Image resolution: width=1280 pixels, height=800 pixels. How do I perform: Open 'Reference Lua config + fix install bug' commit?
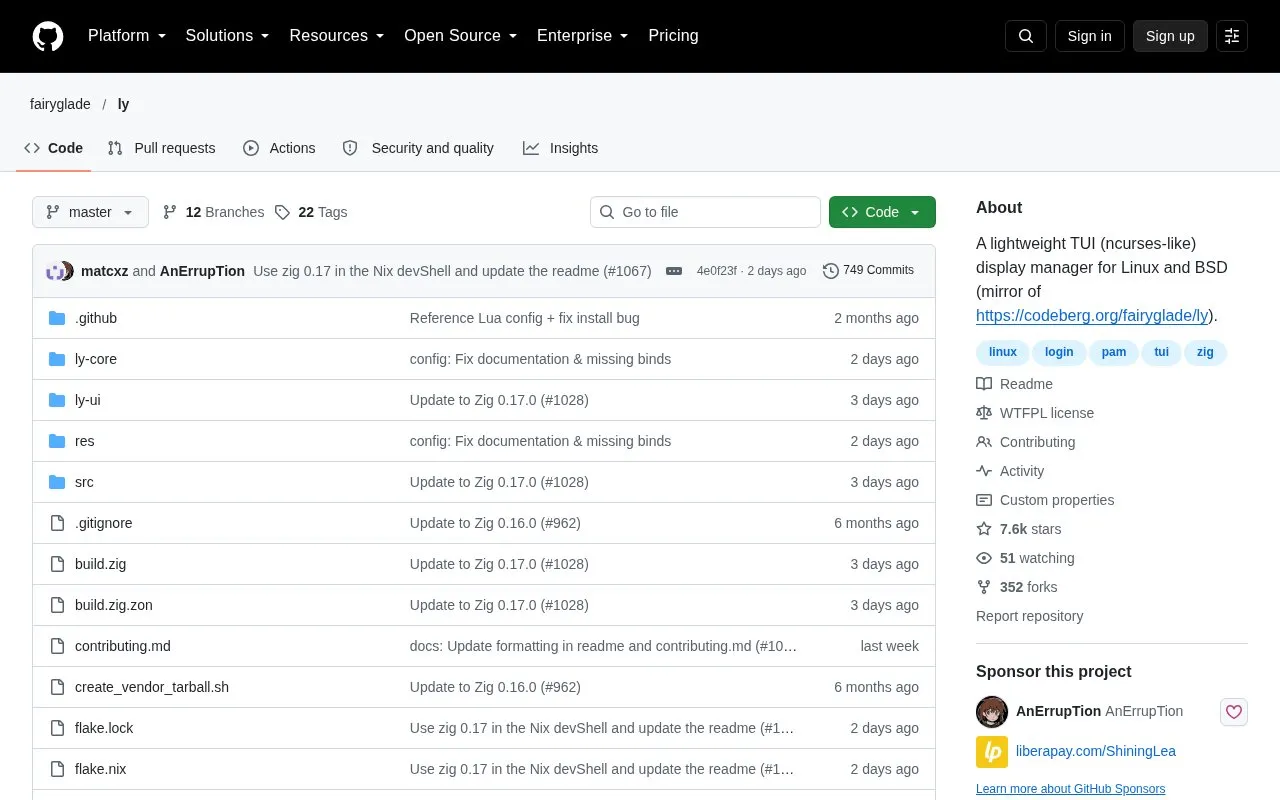coord(525,318)
